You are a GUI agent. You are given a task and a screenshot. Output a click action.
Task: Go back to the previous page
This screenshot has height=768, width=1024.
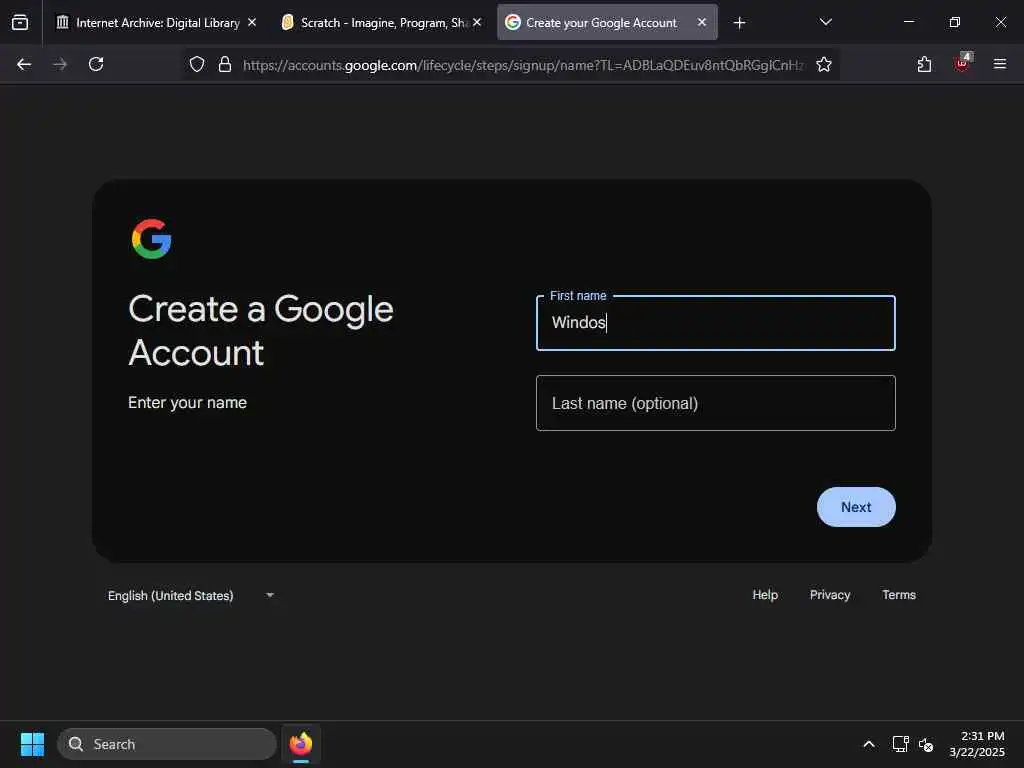[x=24, y=64]
